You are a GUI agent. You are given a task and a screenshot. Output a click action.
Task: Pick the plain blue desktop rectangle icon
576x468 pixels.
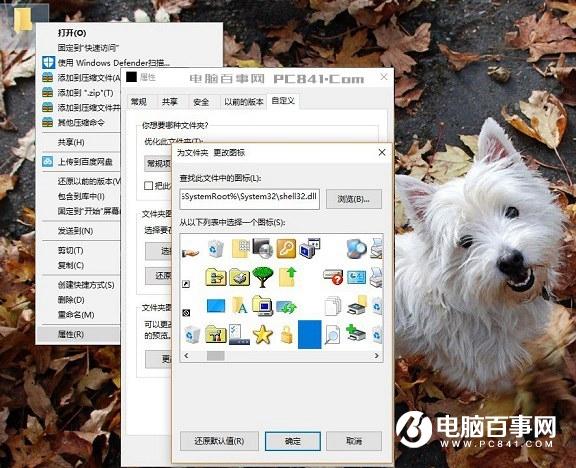coord(216,306)
